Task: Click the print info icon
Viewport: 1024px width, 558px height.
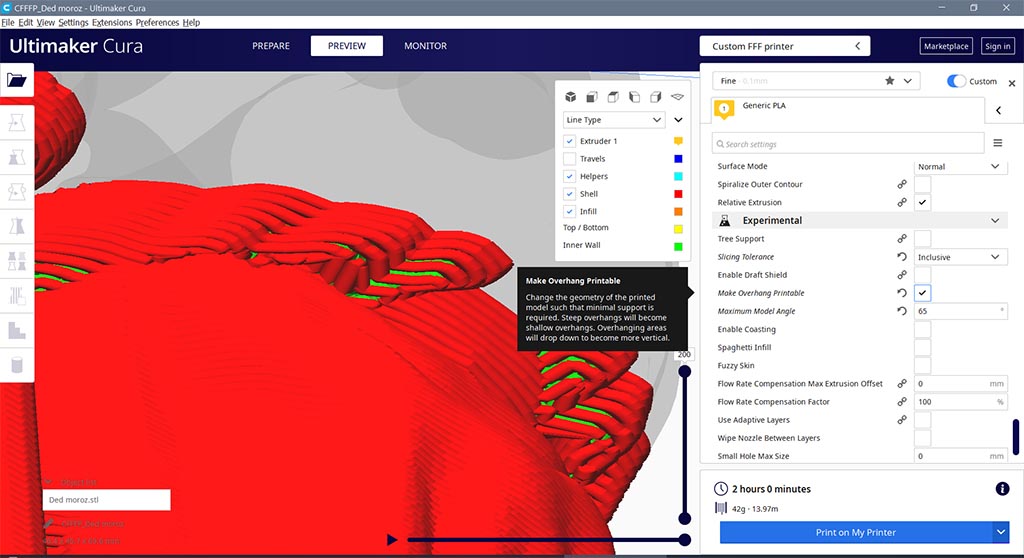Action: pyautogui.click(x=1002, y=489)
